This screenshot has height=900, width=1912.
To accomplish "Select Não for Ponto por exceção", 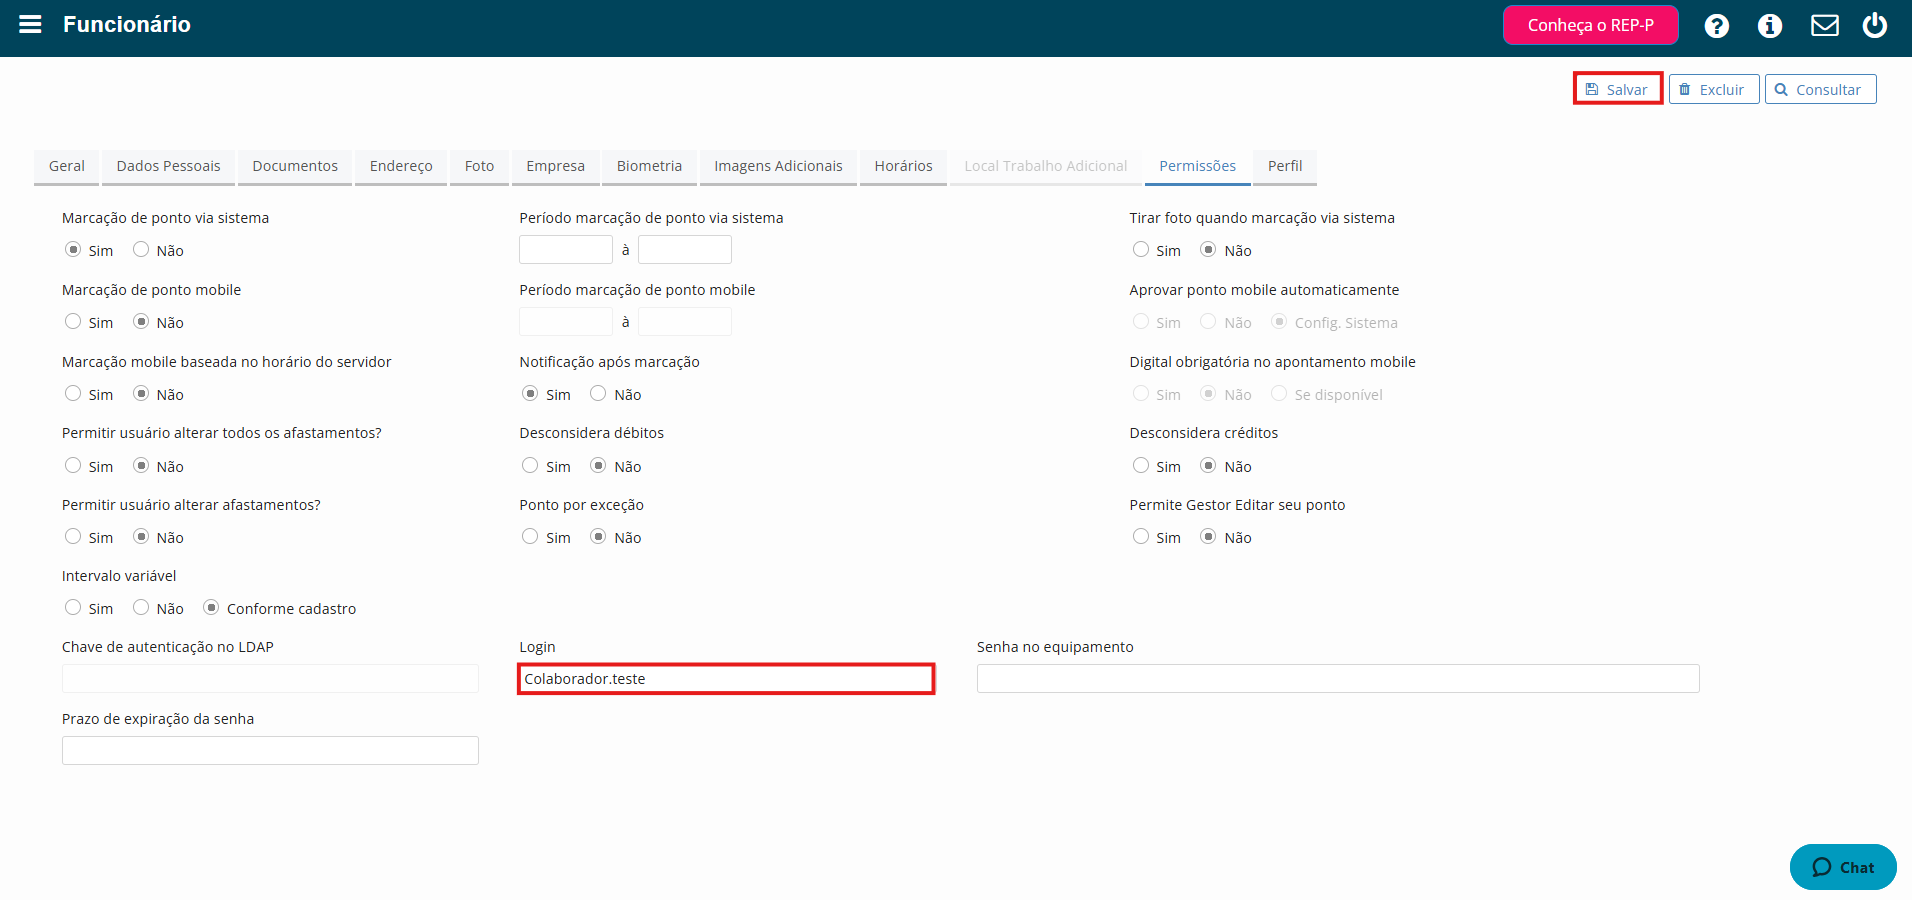I will tap(598, 536).
